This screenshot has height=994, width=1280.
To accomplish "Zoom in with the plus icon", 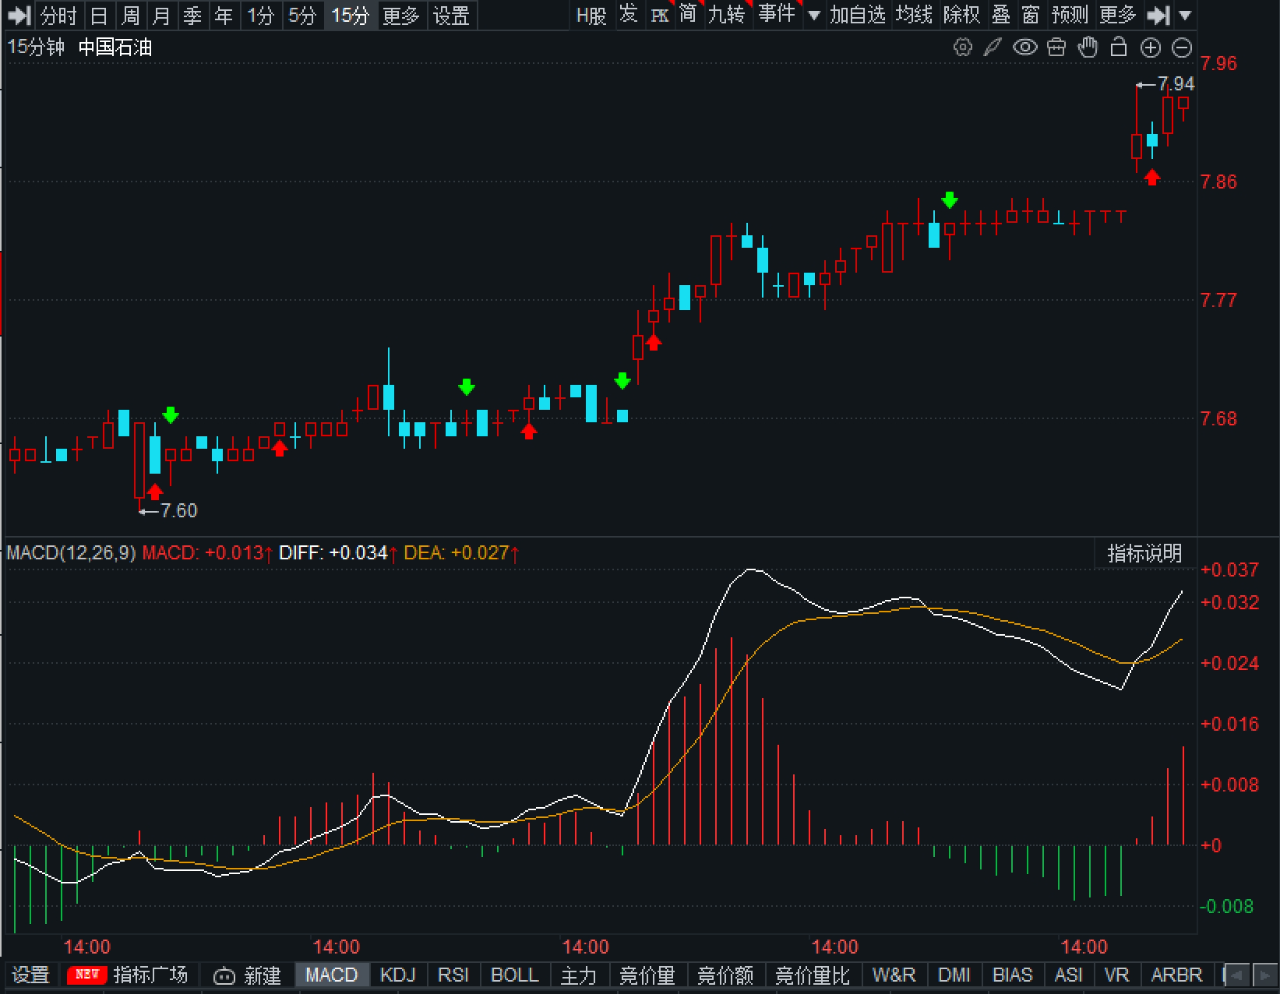I will (1151, 47).
